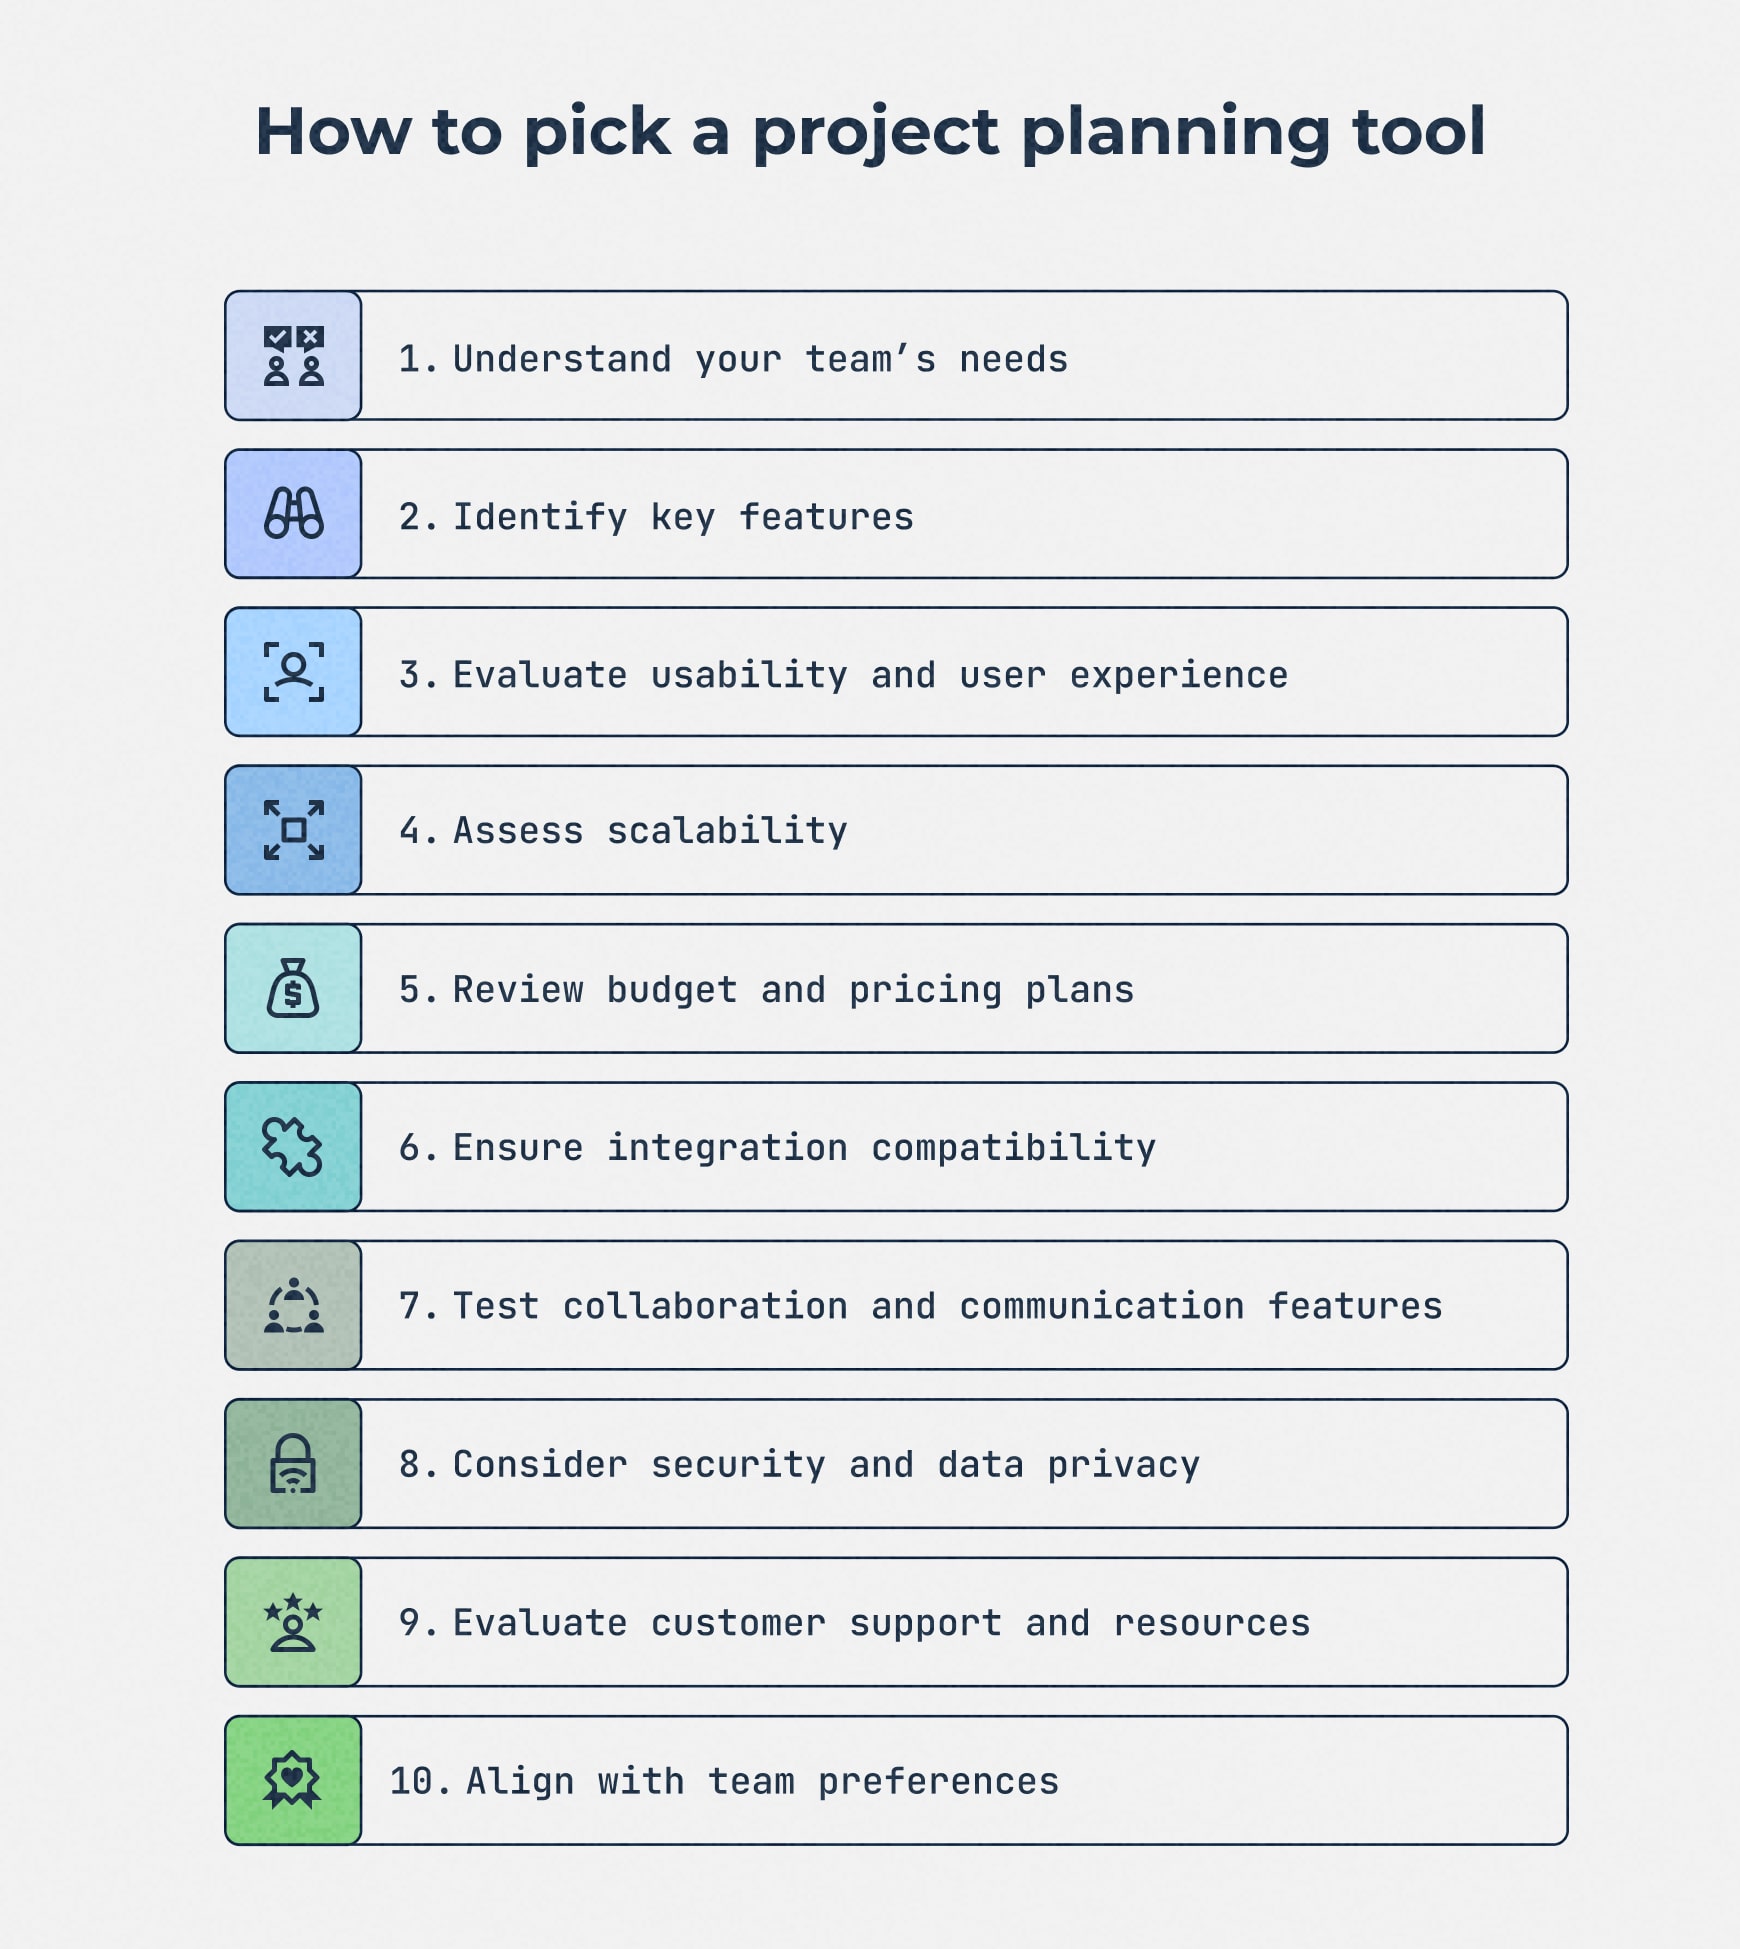
Task: Click the user focus frame icon
Action: pyautogui.click(x=293, y=672)
